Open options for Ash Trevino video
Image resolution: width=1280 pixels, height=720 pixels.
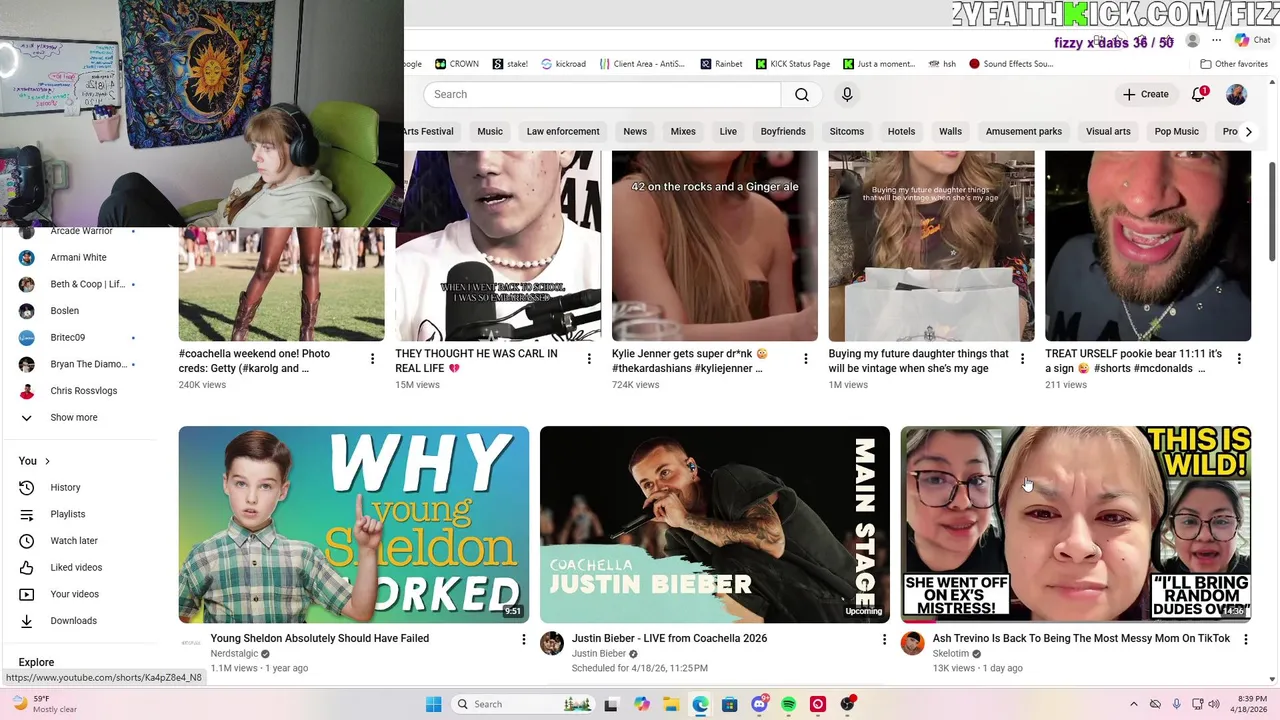[1245, 639]
